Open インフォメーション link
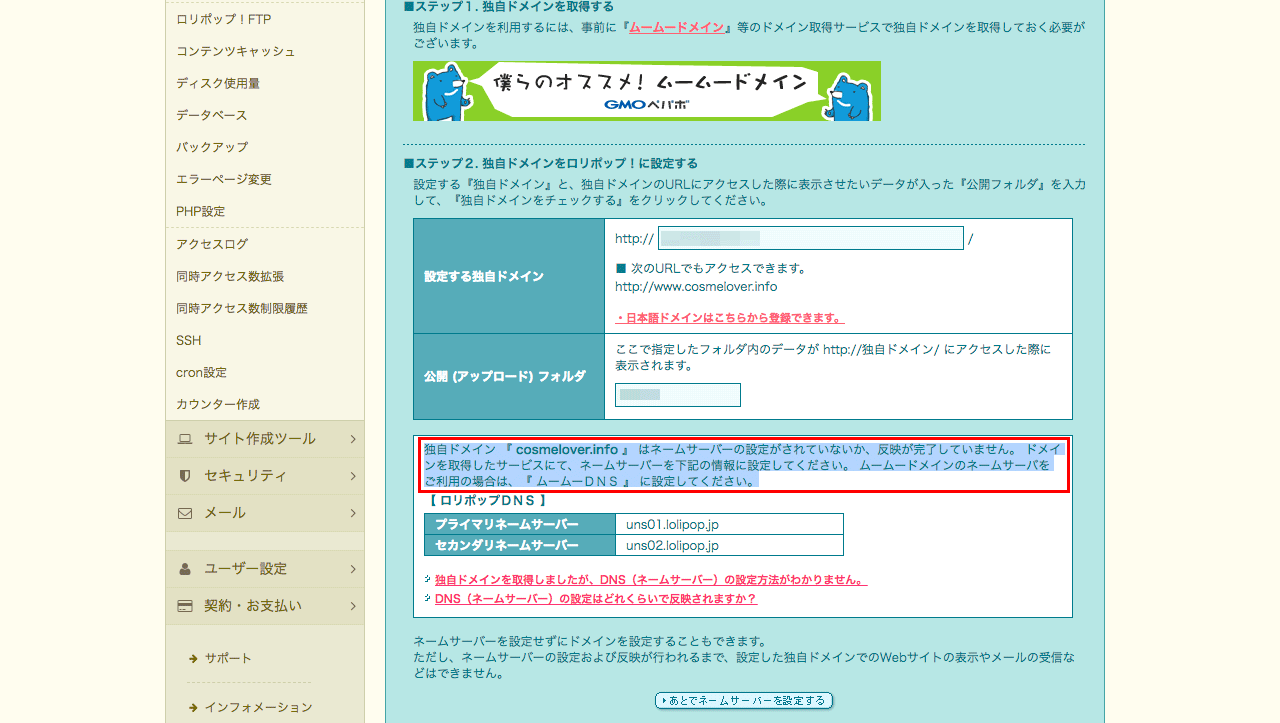The width and height of the screenshot is (1280, 723). [x=258, y=707]
